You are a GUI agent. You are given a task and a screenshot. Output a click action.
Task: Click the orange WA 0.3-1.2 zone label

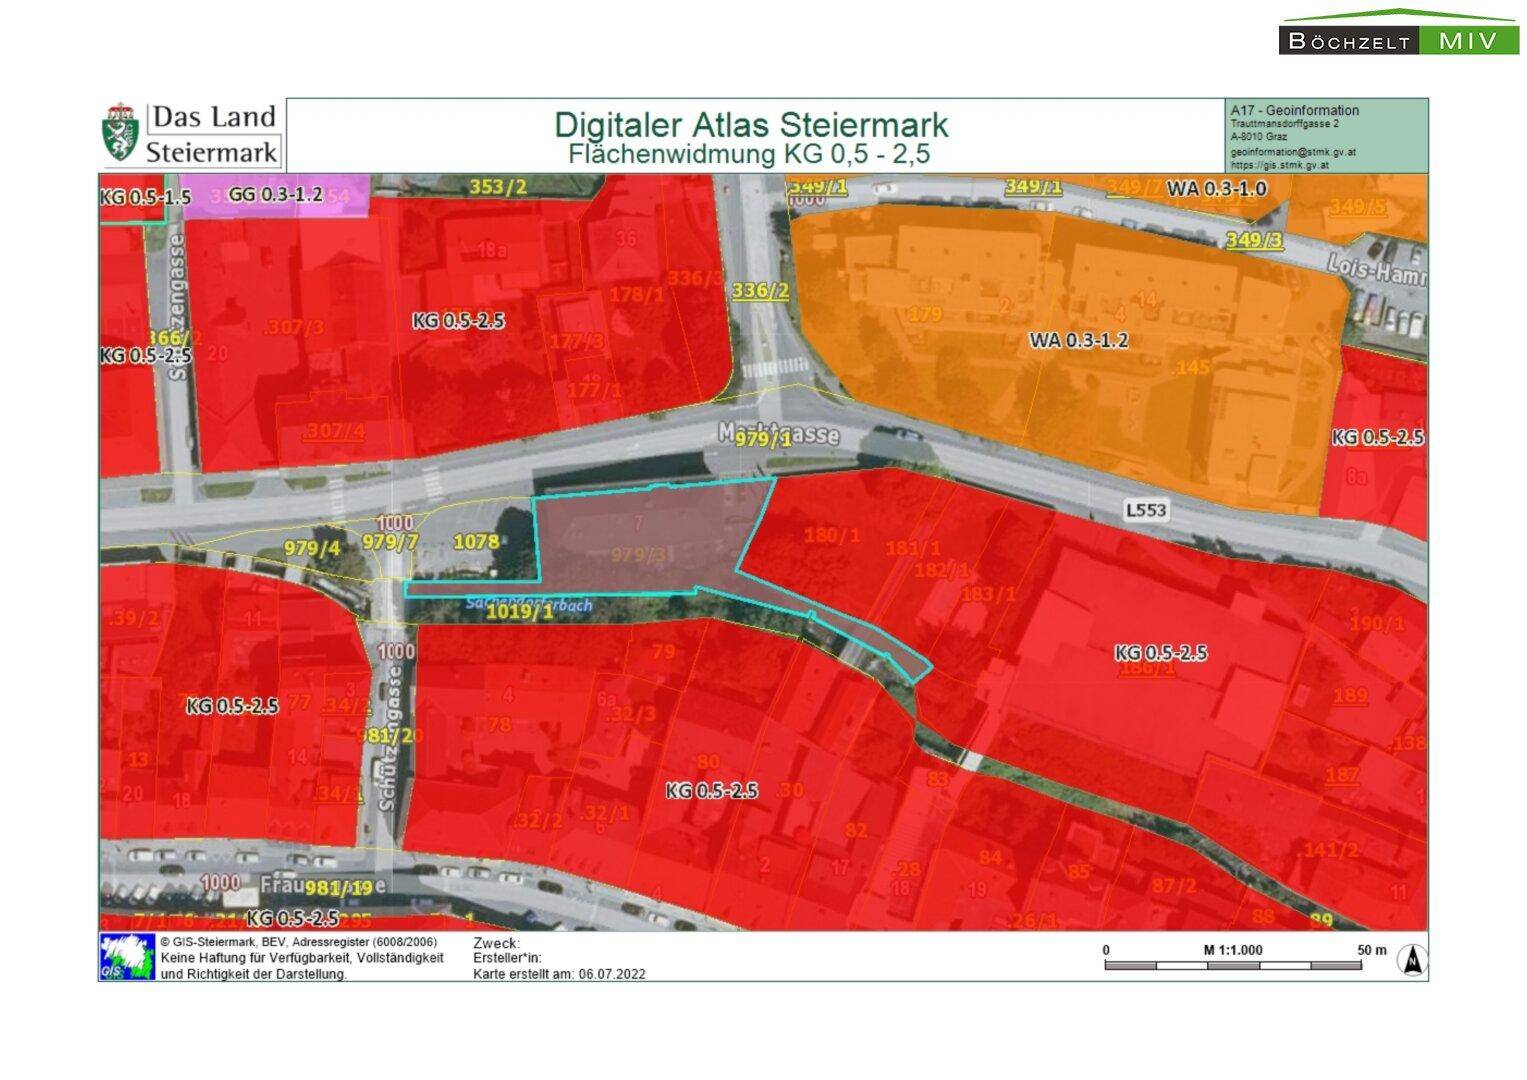click(x=1078, y=341)
